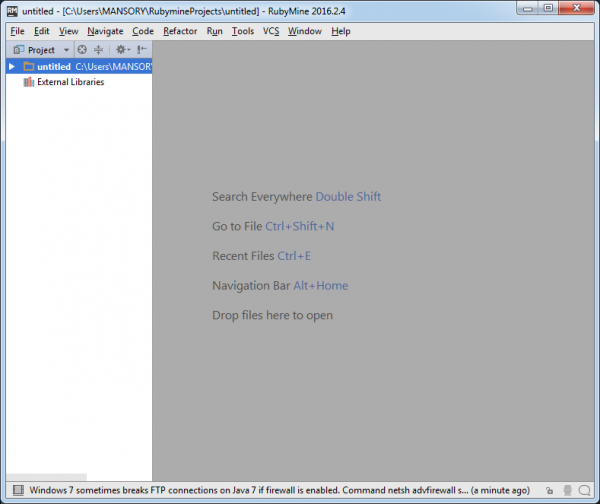Viewport: 600px width, 504px height.
Task: Open the File menu
Action: pos(17,31)
